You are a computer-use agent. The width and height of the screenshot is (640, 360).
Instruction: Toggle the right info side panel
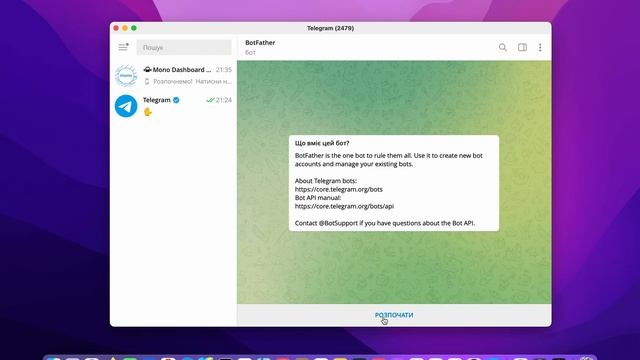click(522, 47)
